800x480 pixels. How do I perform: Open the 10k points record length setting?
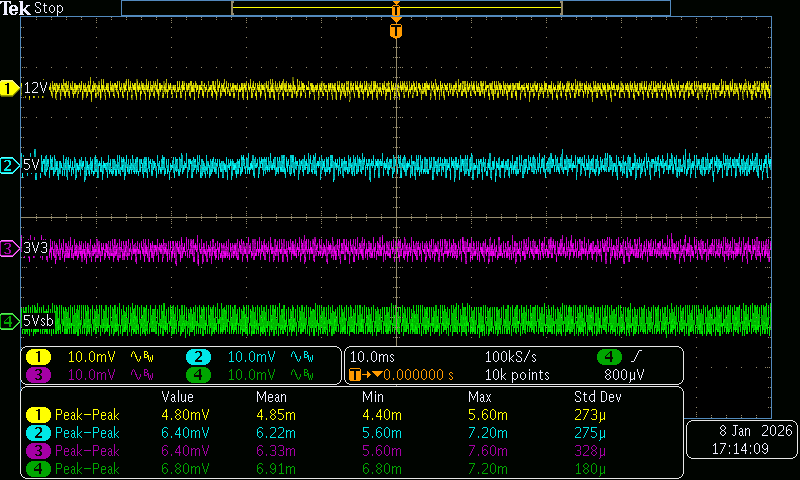click(516, 375)
